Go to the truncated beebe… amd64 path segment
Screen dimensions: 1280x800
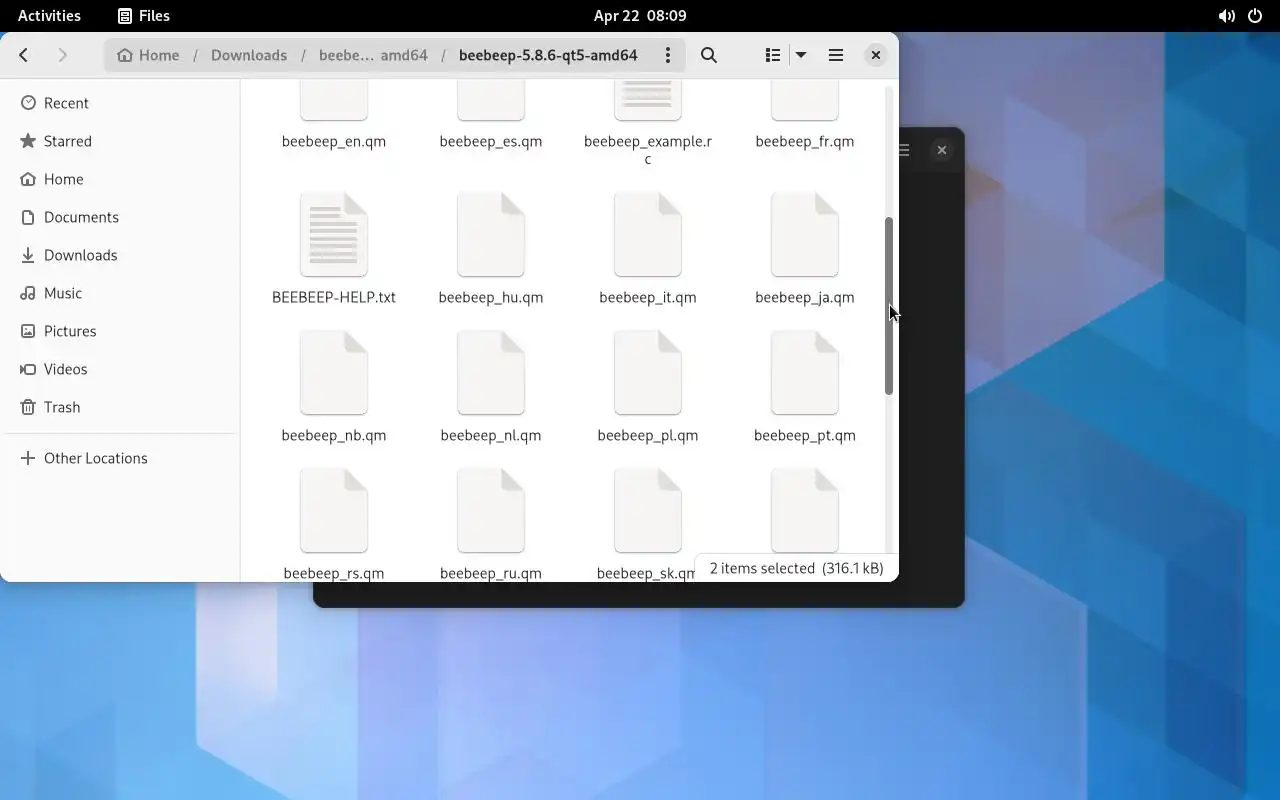[x=373, y=55]
